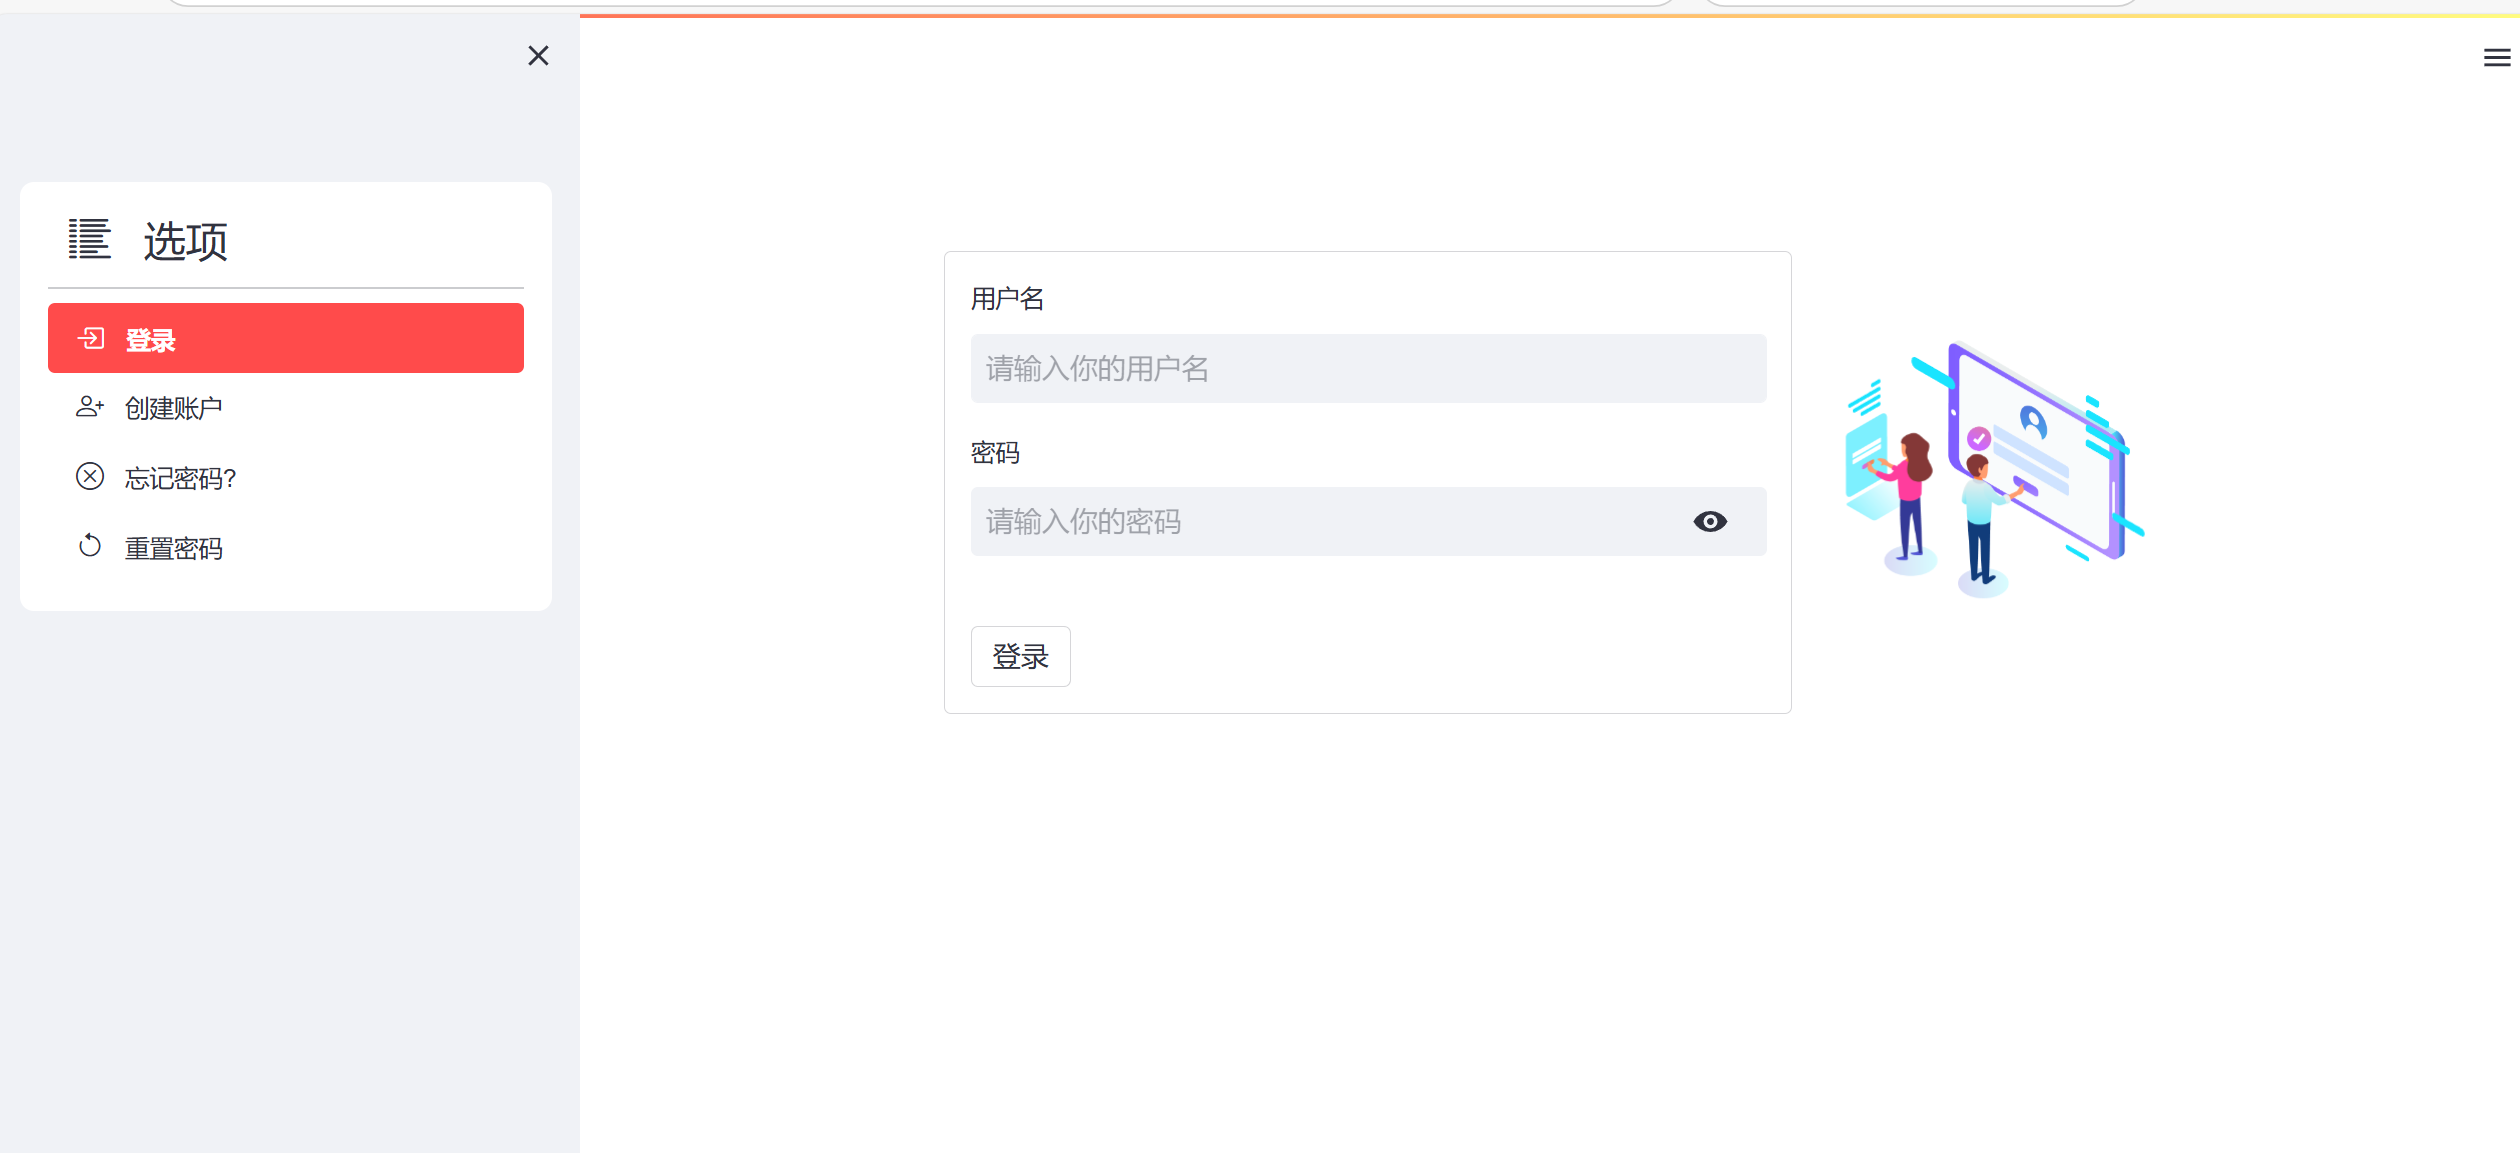Select the red 登录 item in the sidebar
The image size is (2520, 1153).
pos(285,339)
